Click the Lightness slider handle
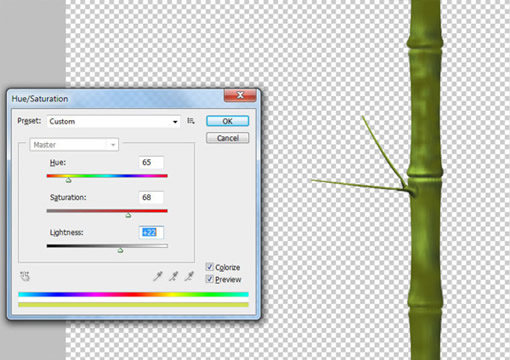The image size is (510, 360). point(120,250)
